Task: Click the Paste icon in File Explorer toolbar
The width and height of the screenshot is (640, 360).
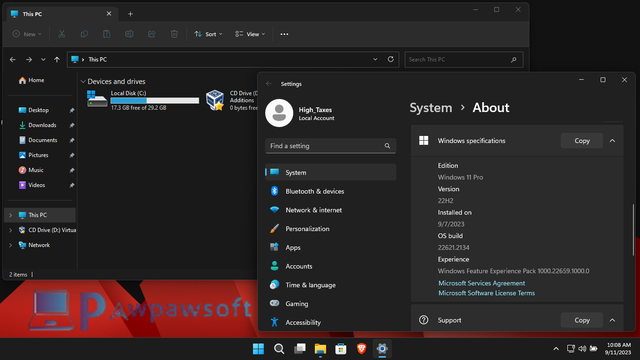Action: click(x=107, y=34)
